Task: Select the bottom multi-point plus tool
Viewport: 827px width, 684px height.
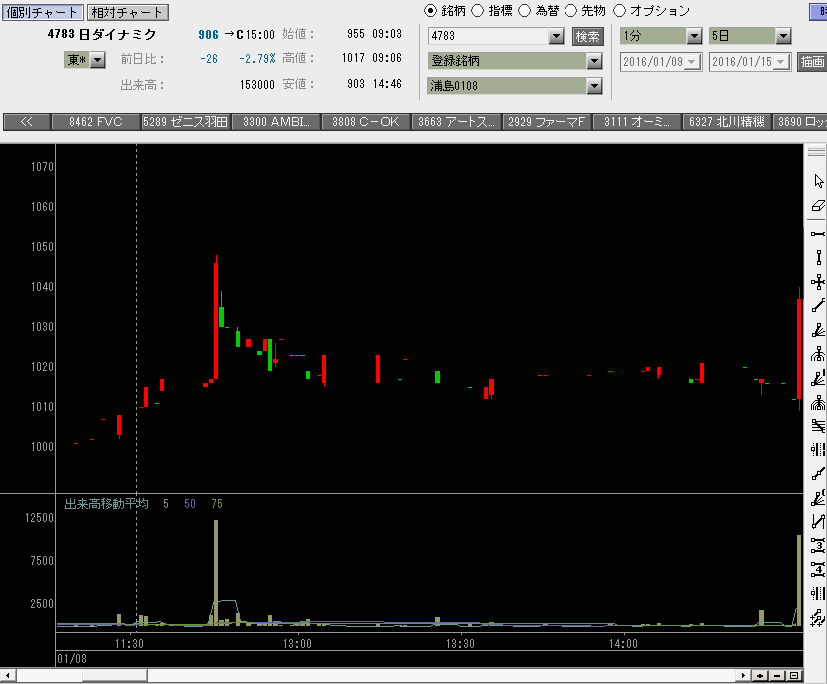Action: pyautogui.click(x=818, y=617)
